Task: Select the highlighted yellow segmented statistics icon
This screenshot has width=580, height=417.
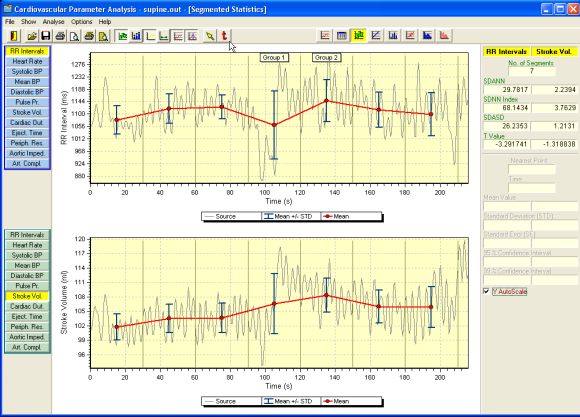Action: pos(358,36)
